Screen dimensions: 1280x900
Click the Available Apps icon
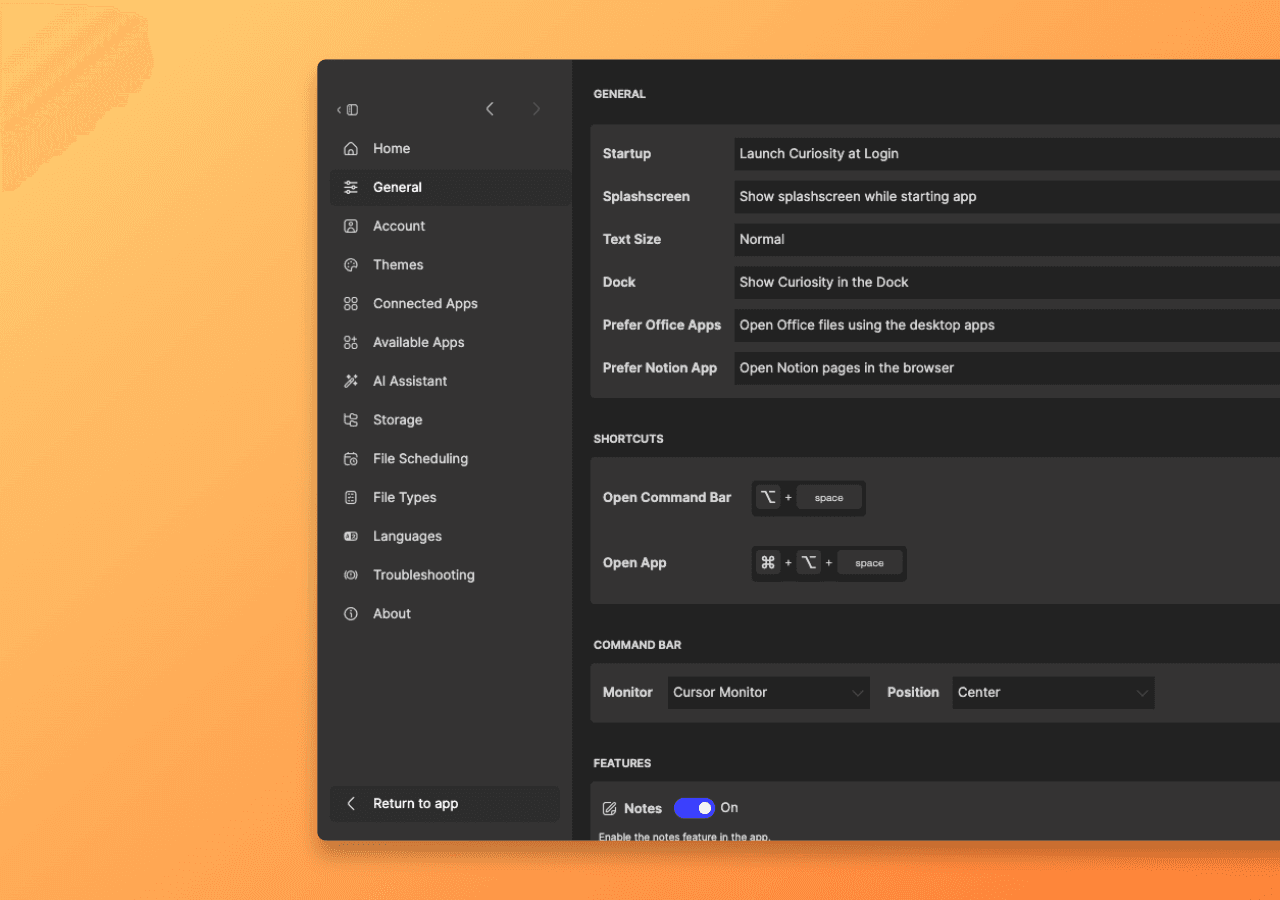pyautogui.click(x=351, y=342)
